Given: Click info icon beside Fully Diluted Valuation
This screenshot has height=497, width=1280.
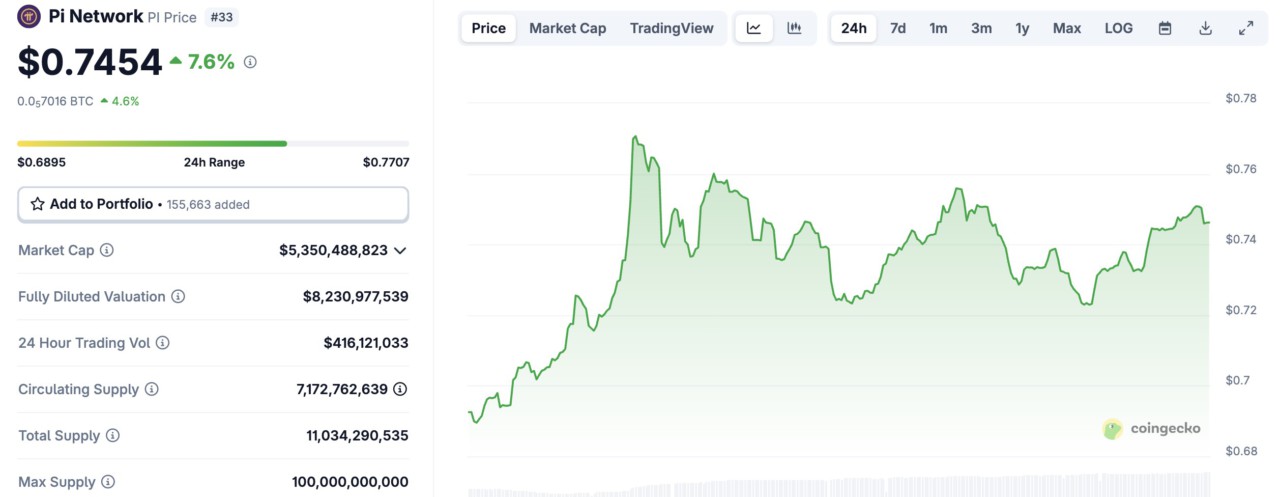Looking at the screenshot, I should click(178, 297).
